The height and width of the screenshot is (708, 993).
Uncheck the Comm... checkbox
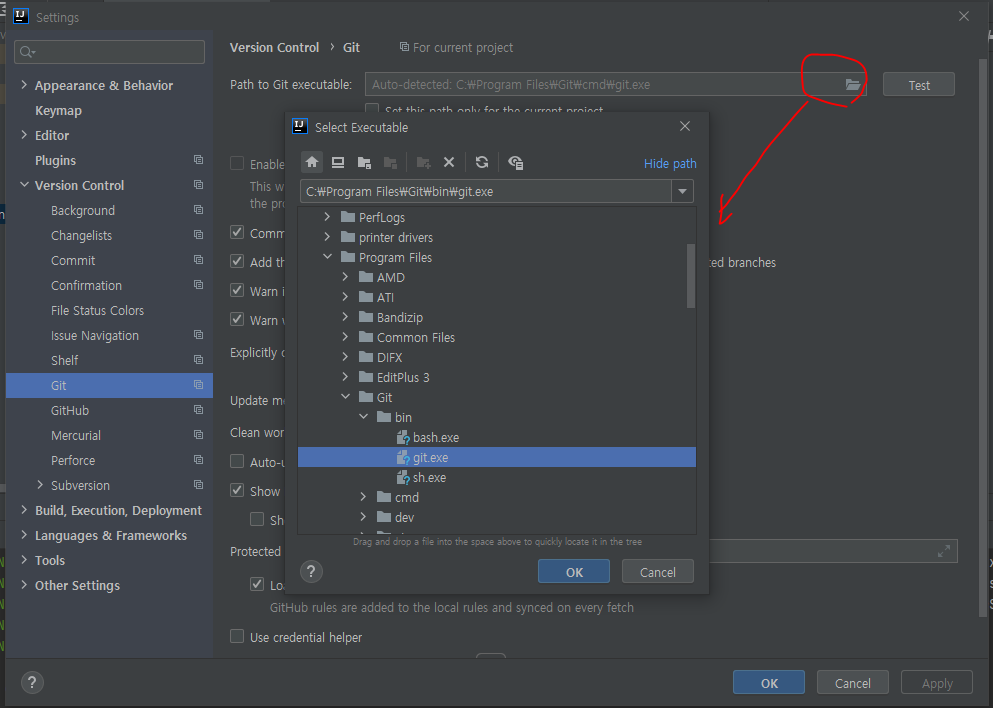click(237, 232)
